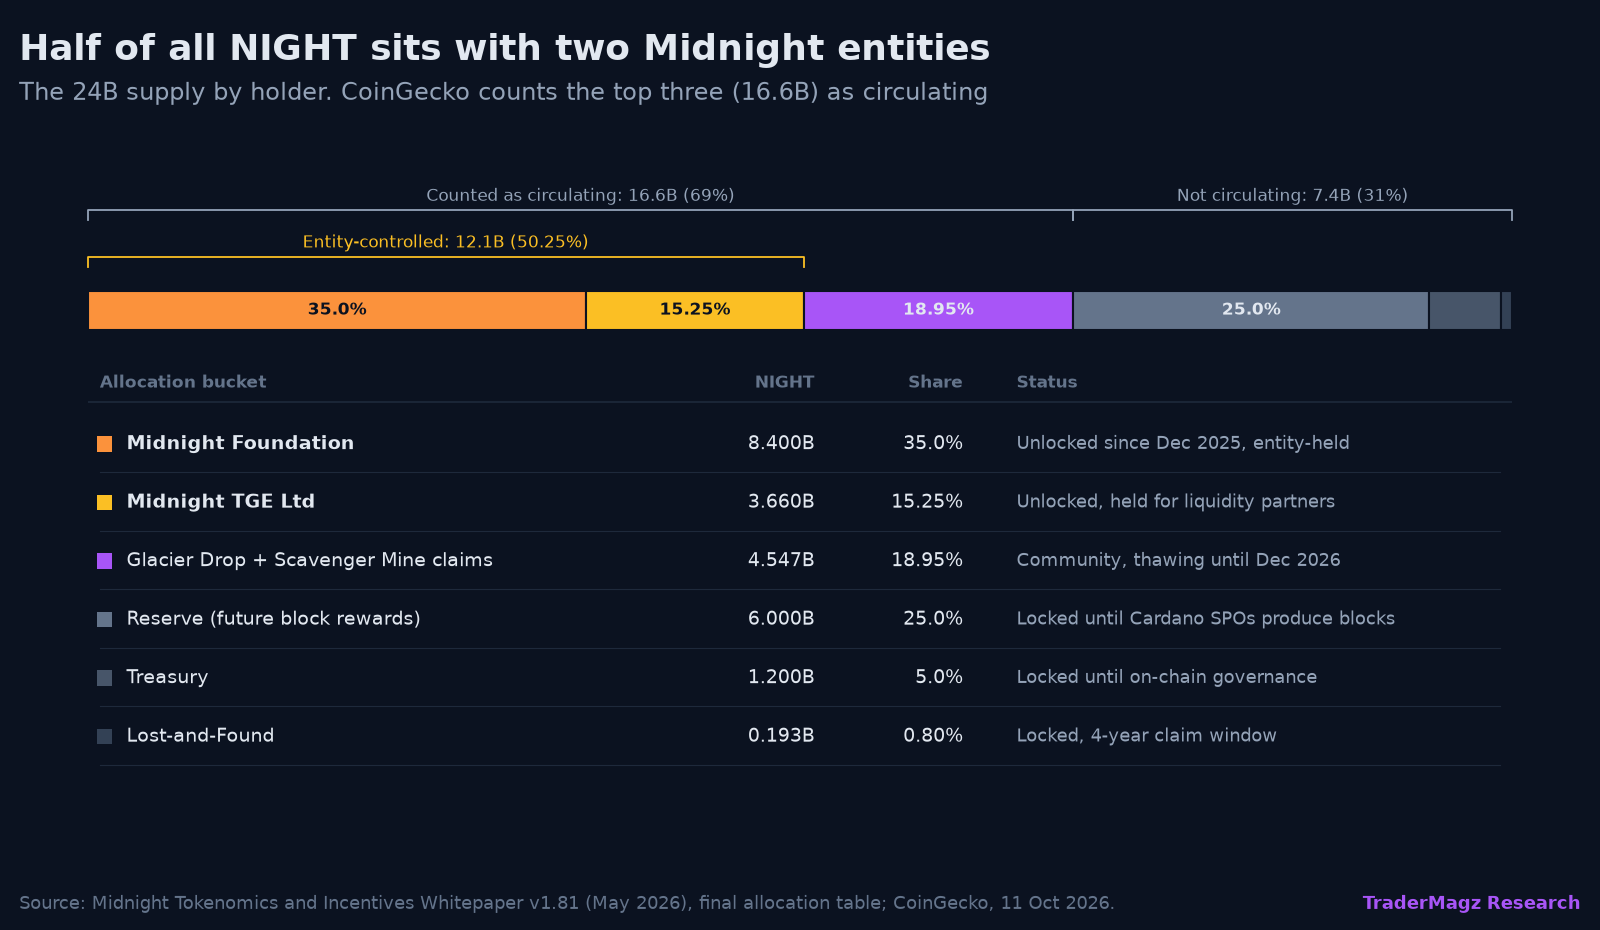The image size is (1600, 930).
Task: Click the 8.400B NIGHT value
Action: 781,443
